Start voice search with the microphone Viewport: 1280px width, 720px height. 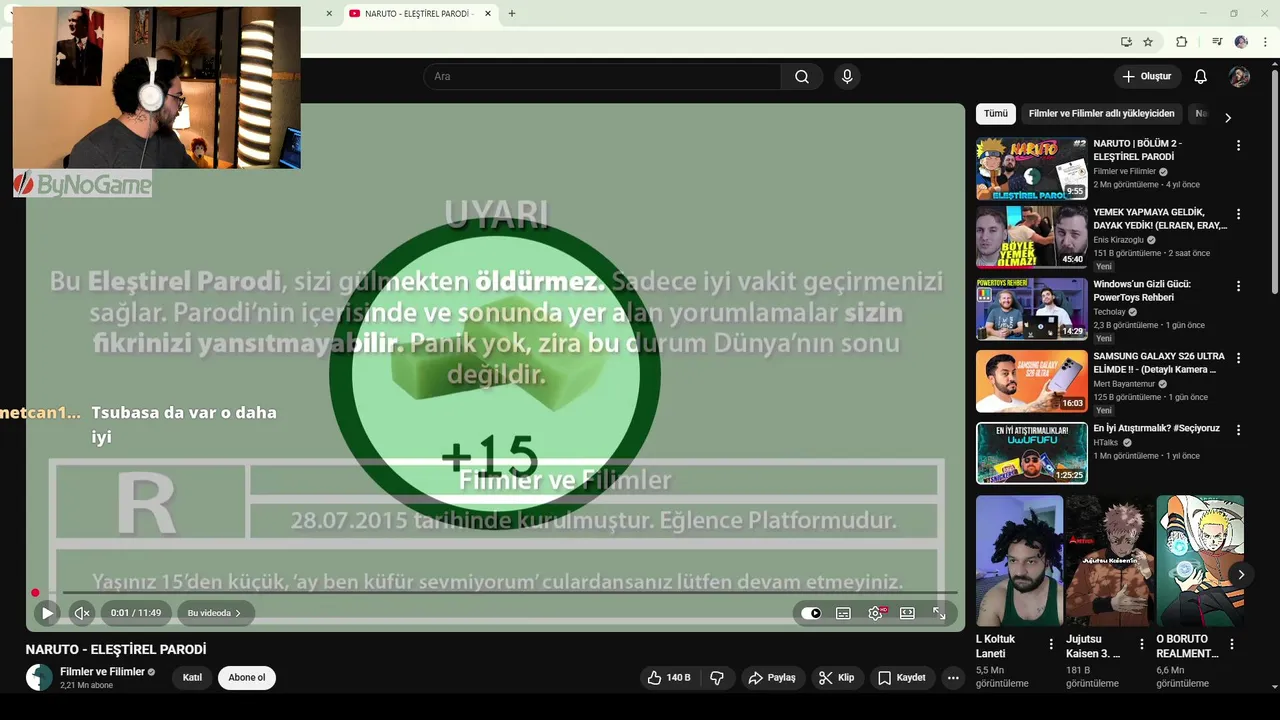pyautogui.click(x=847, y=76)
